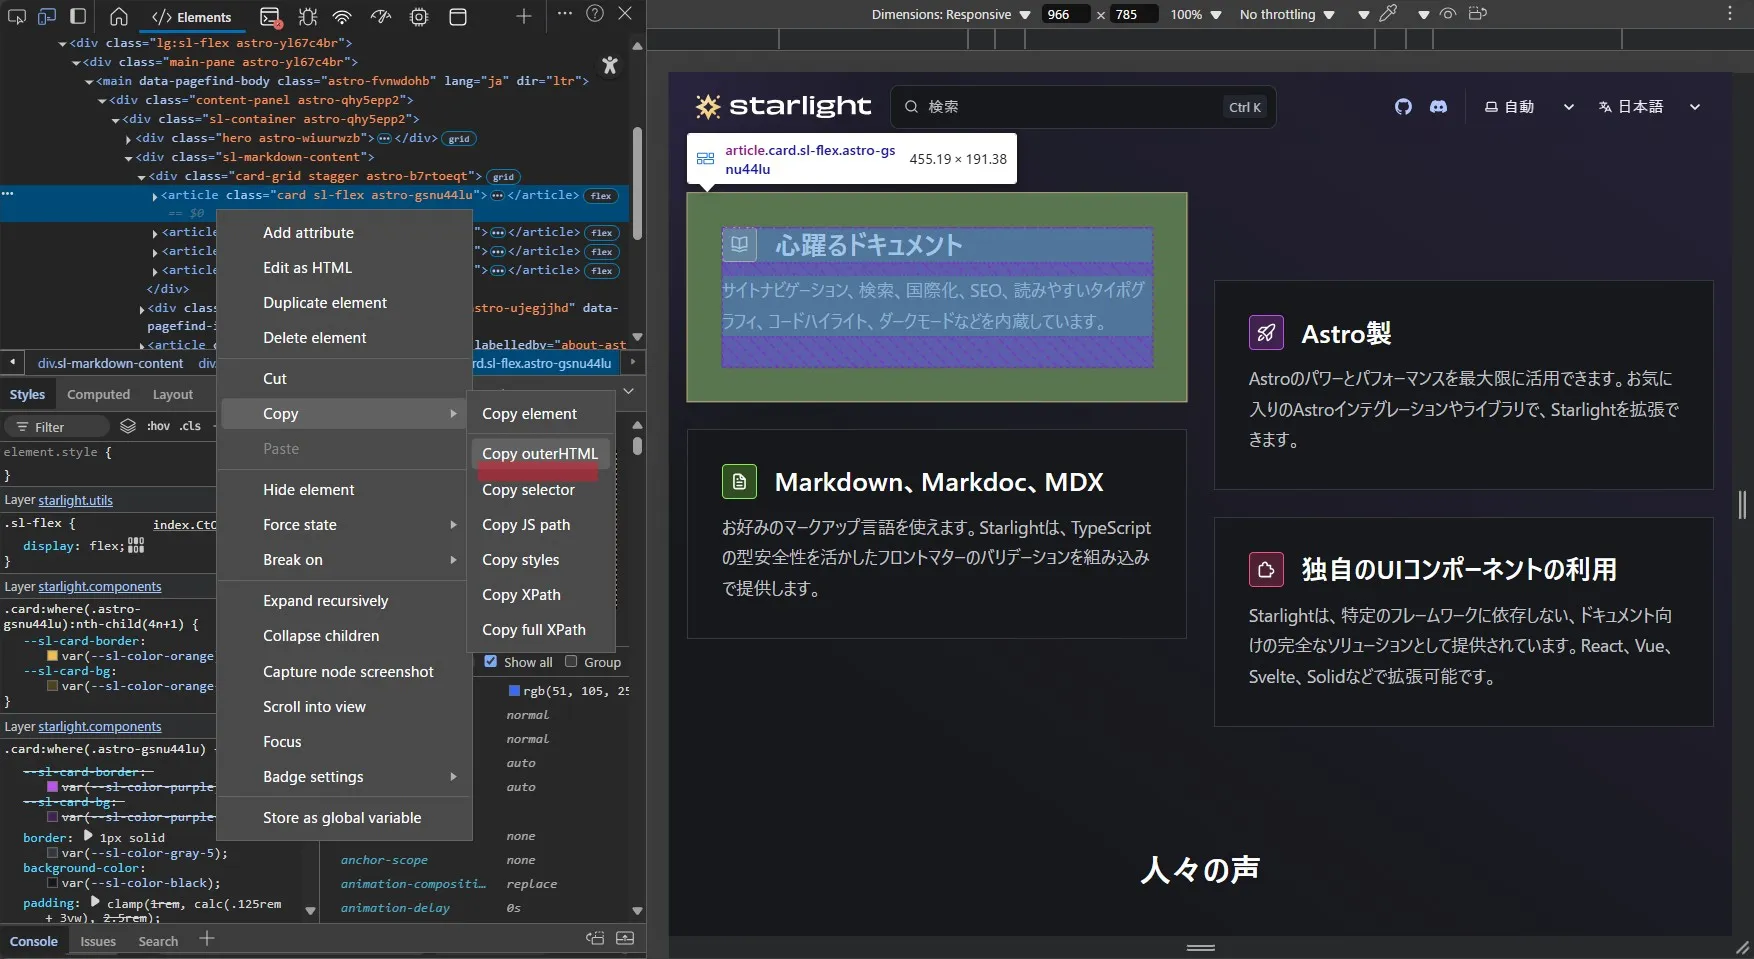The image size is (1754, 959).
Task: Select Copy outerHTML from submenu
Action: pos(539,453)
